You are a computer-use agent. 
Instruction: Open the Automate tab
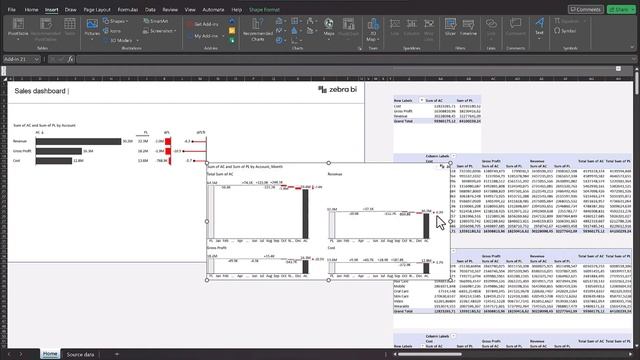(x=213, y=9)
